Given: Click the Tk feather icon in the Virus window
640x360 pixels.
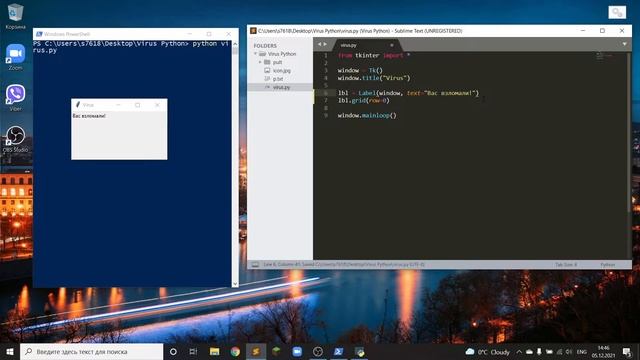Looking at the screenshot, I should coord(78,105).
